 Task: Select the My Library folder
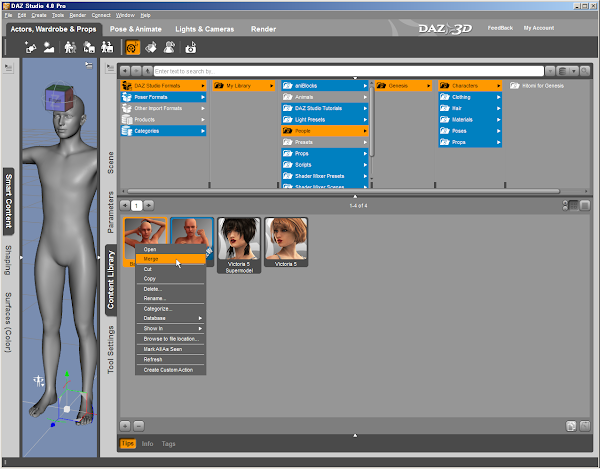[244, 86]
